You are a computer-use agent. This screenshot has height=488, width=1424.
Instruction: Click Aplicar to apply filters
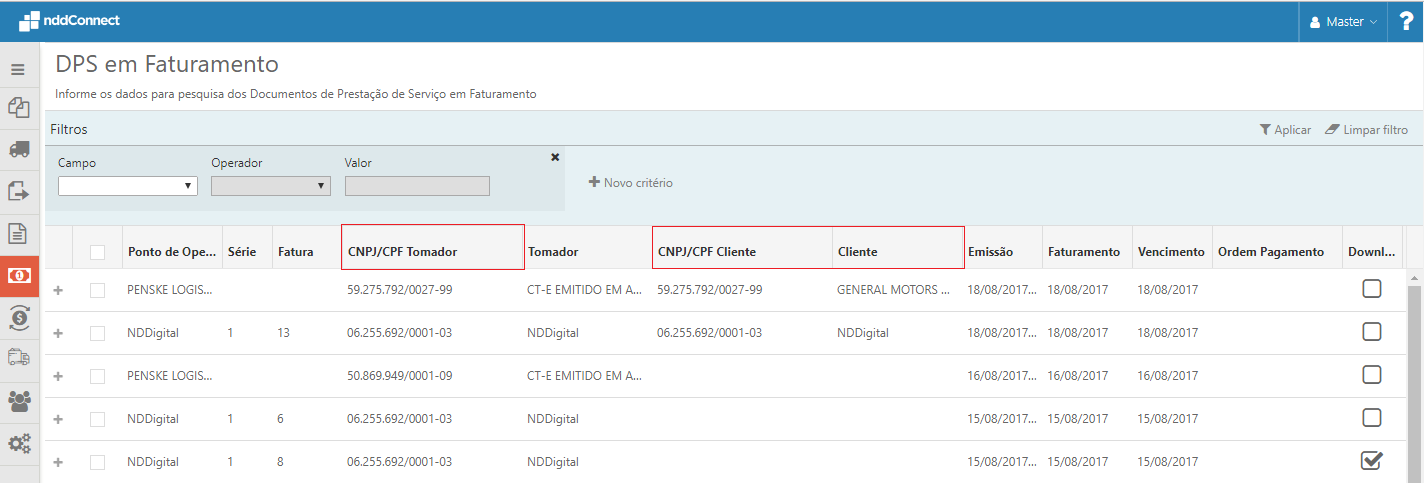[x=1285, y=130]
